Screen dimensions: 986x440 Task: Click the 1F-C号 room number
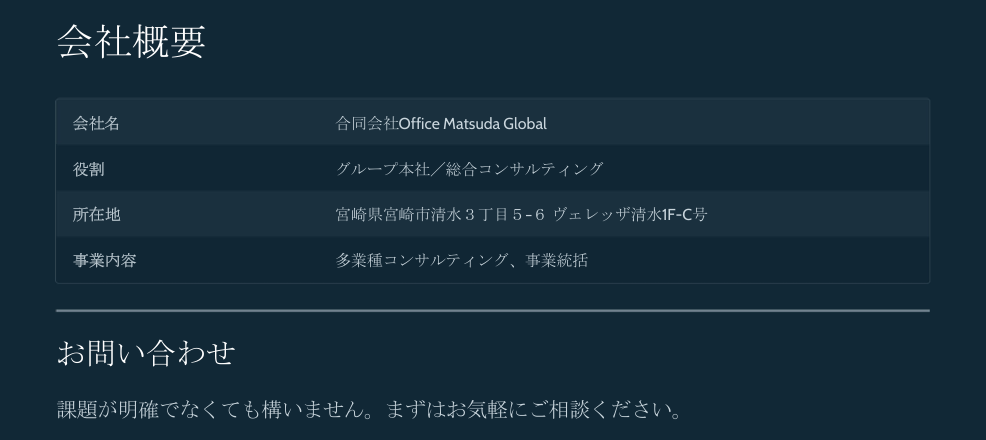(x=684, y=215)
